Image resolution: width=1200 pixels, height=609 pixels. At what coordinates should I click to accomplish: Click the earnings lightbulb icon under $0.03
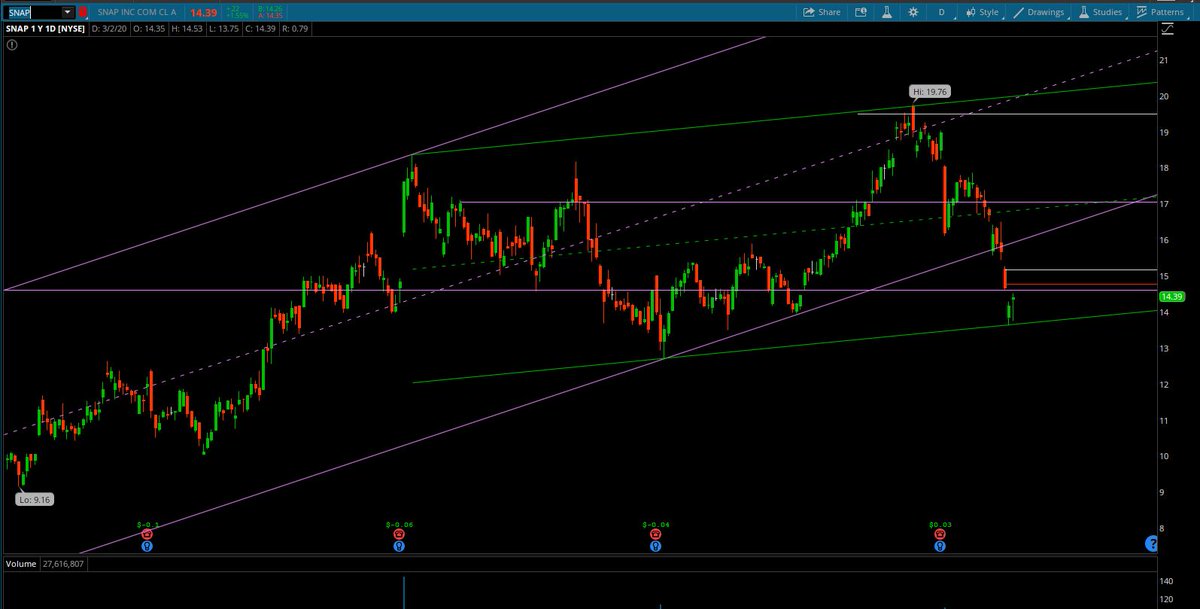[x=939, y=546]
